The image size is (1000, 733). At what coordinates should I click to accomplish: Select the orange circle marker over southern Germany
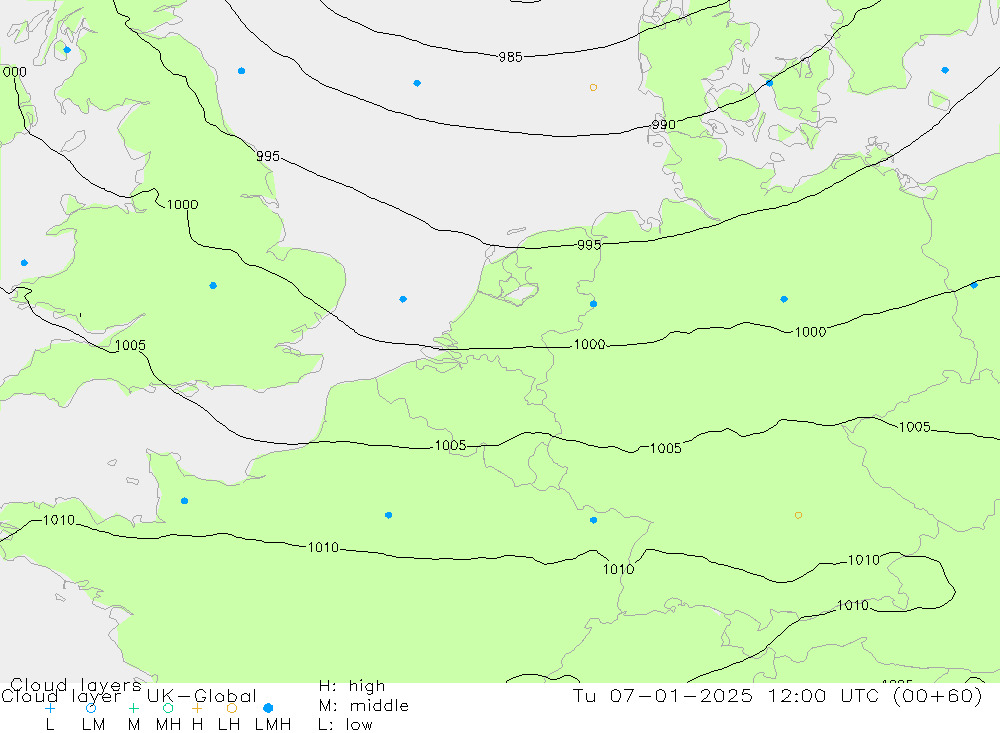coord(798,515)
